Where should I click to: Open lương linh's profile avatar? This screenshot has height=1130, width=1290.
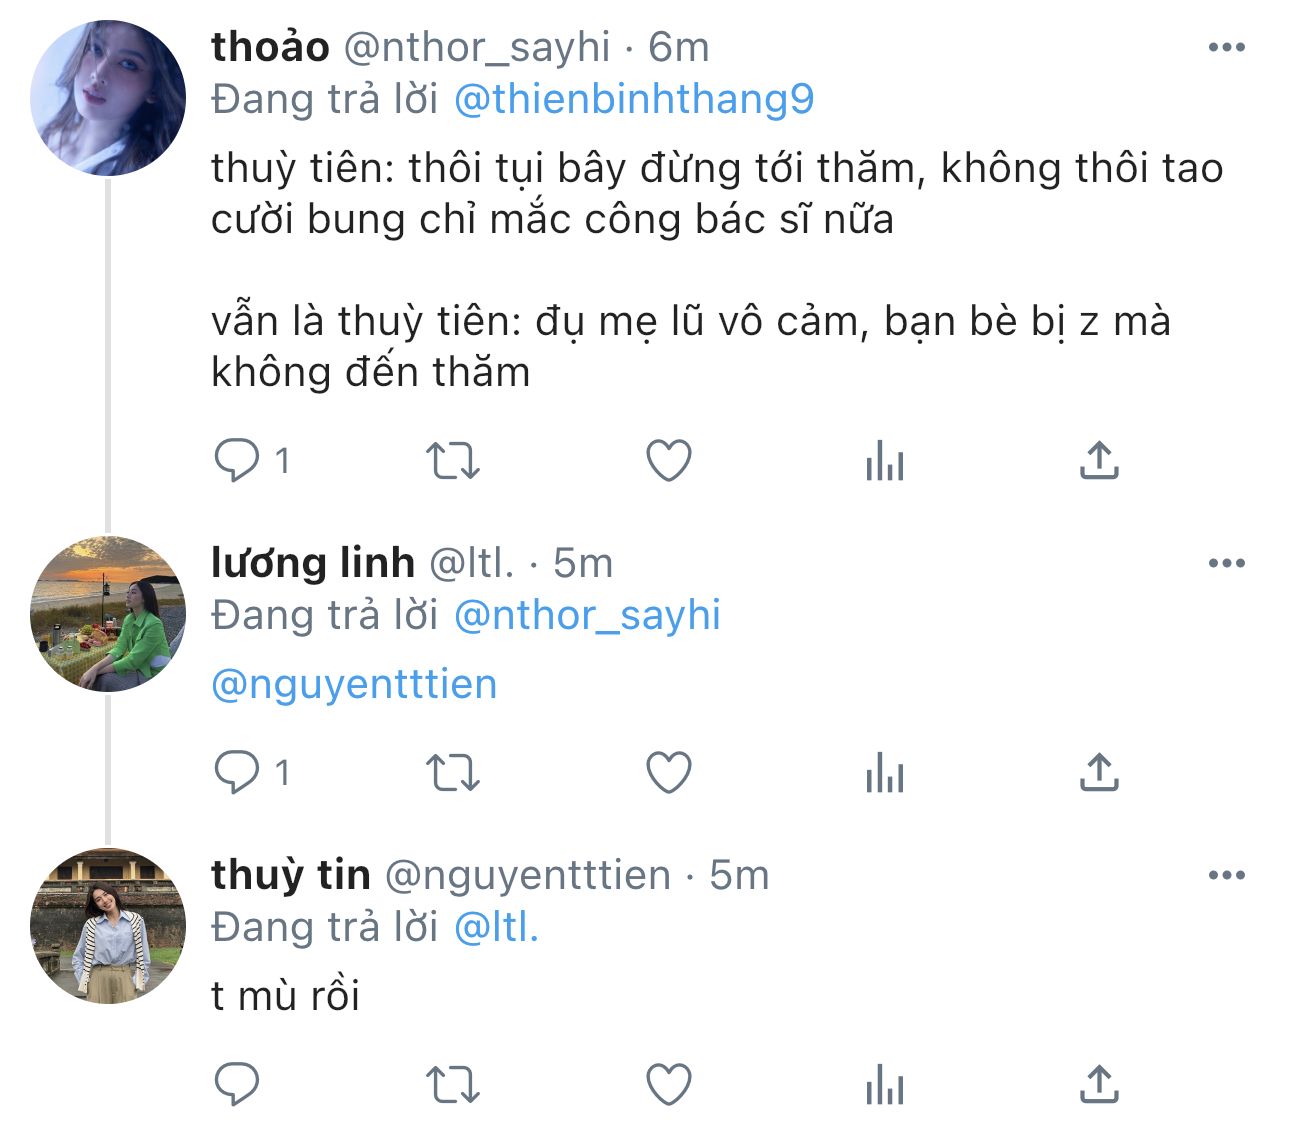108,614
